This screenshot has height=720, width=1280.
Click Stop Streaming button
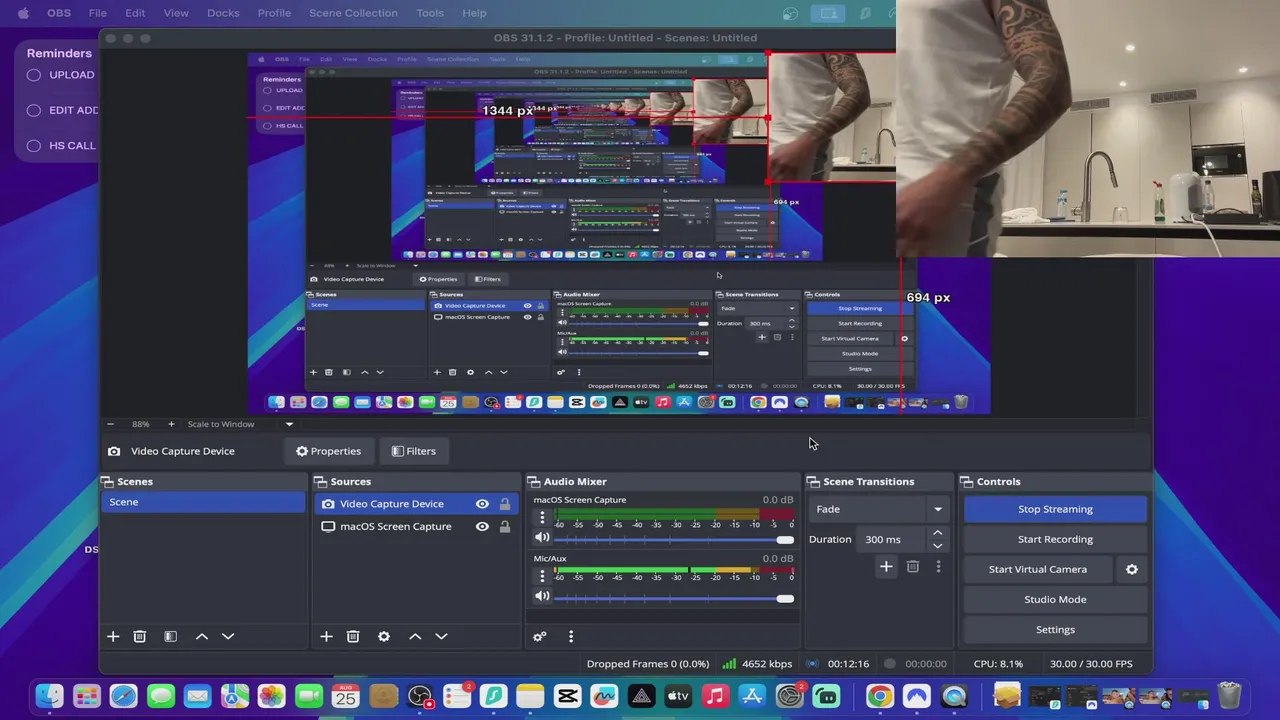coord(1055,509)
